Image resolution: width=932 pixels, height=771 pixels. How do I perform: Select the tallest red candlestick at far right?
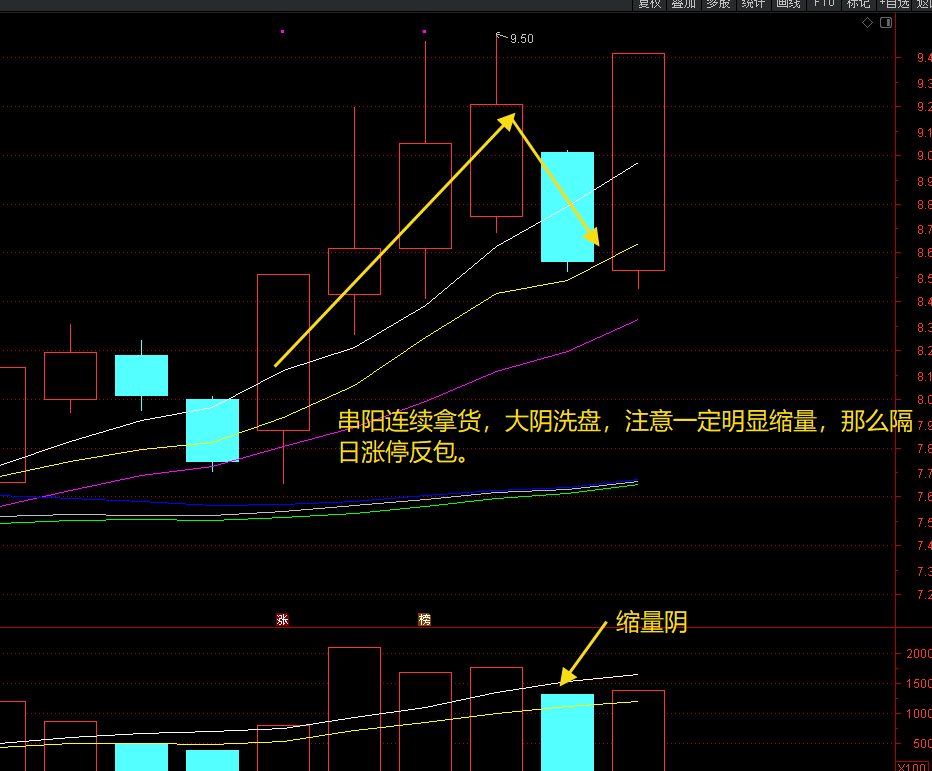[x=638, y=162]
